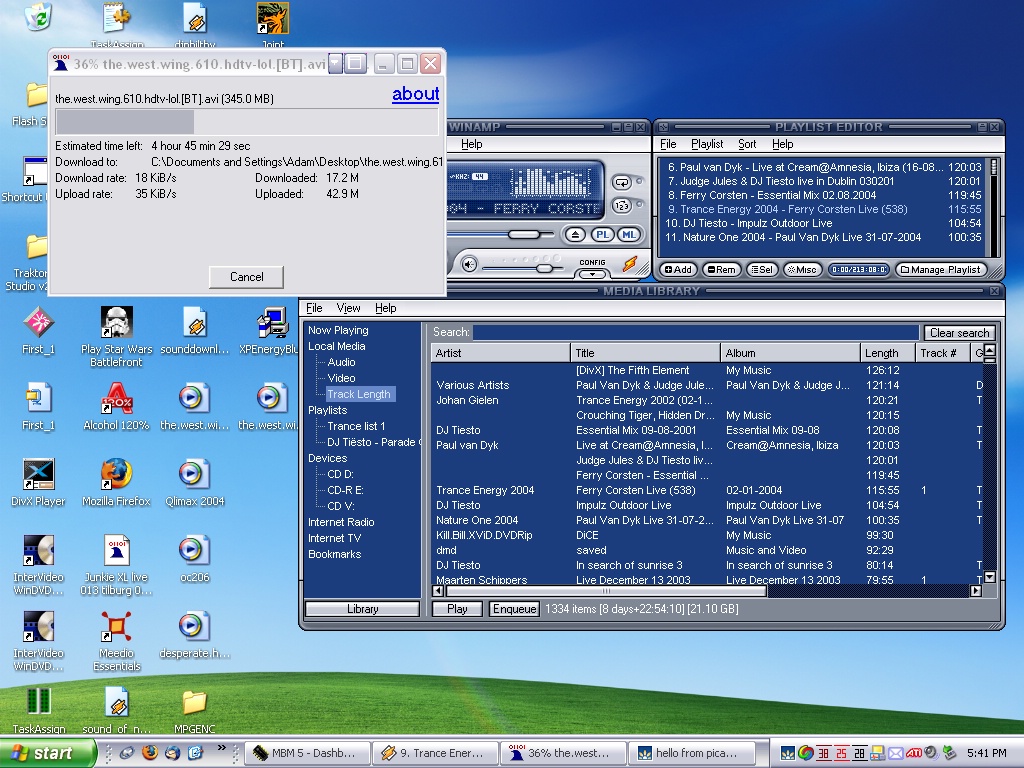
Task: Click the Winamp seek bar handle
Action: coord(524,234)
